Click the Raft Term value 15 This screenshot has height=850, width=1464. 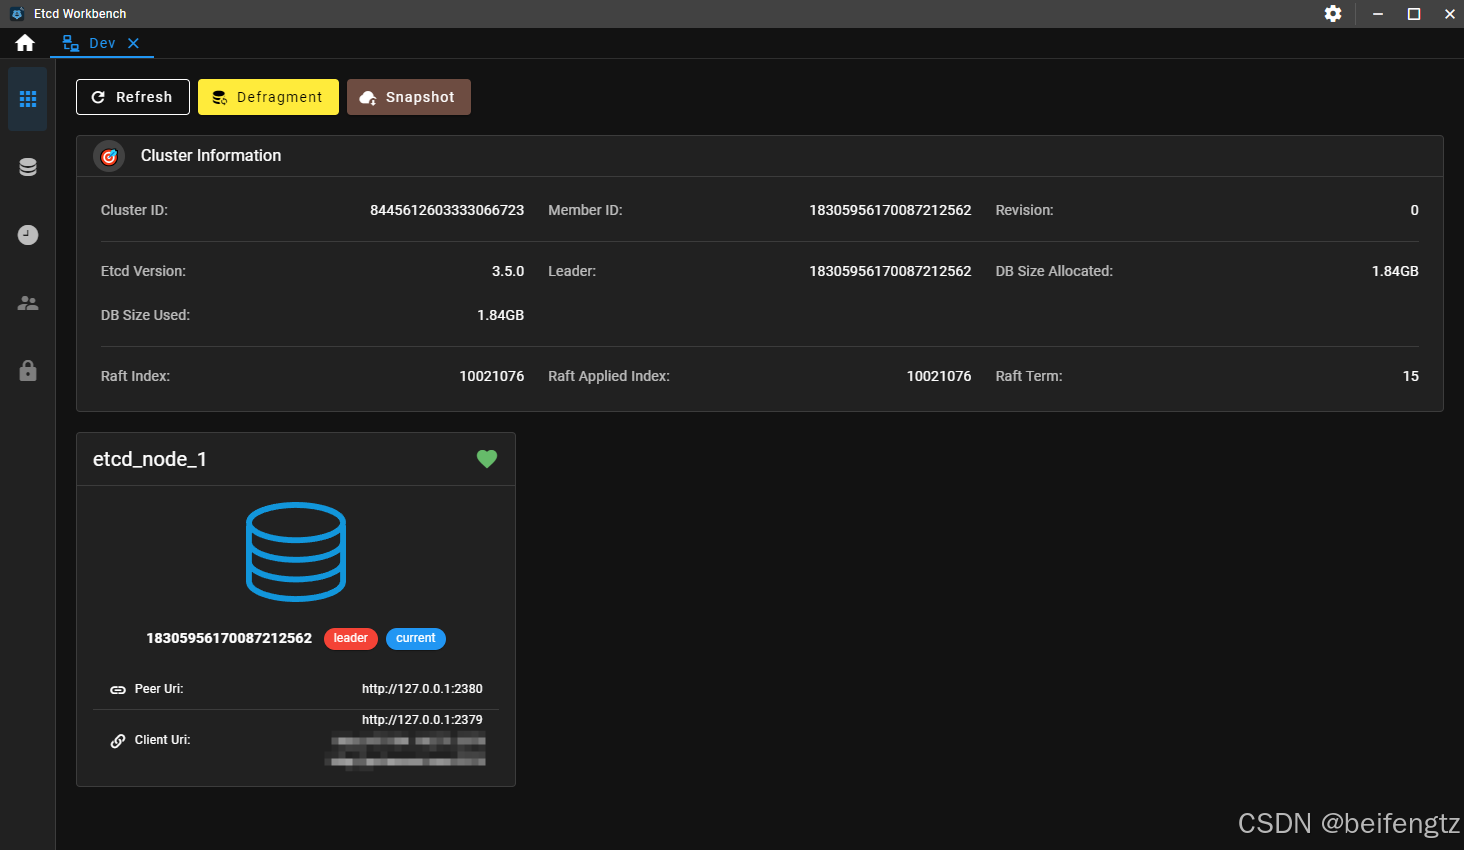point(1411,376)
